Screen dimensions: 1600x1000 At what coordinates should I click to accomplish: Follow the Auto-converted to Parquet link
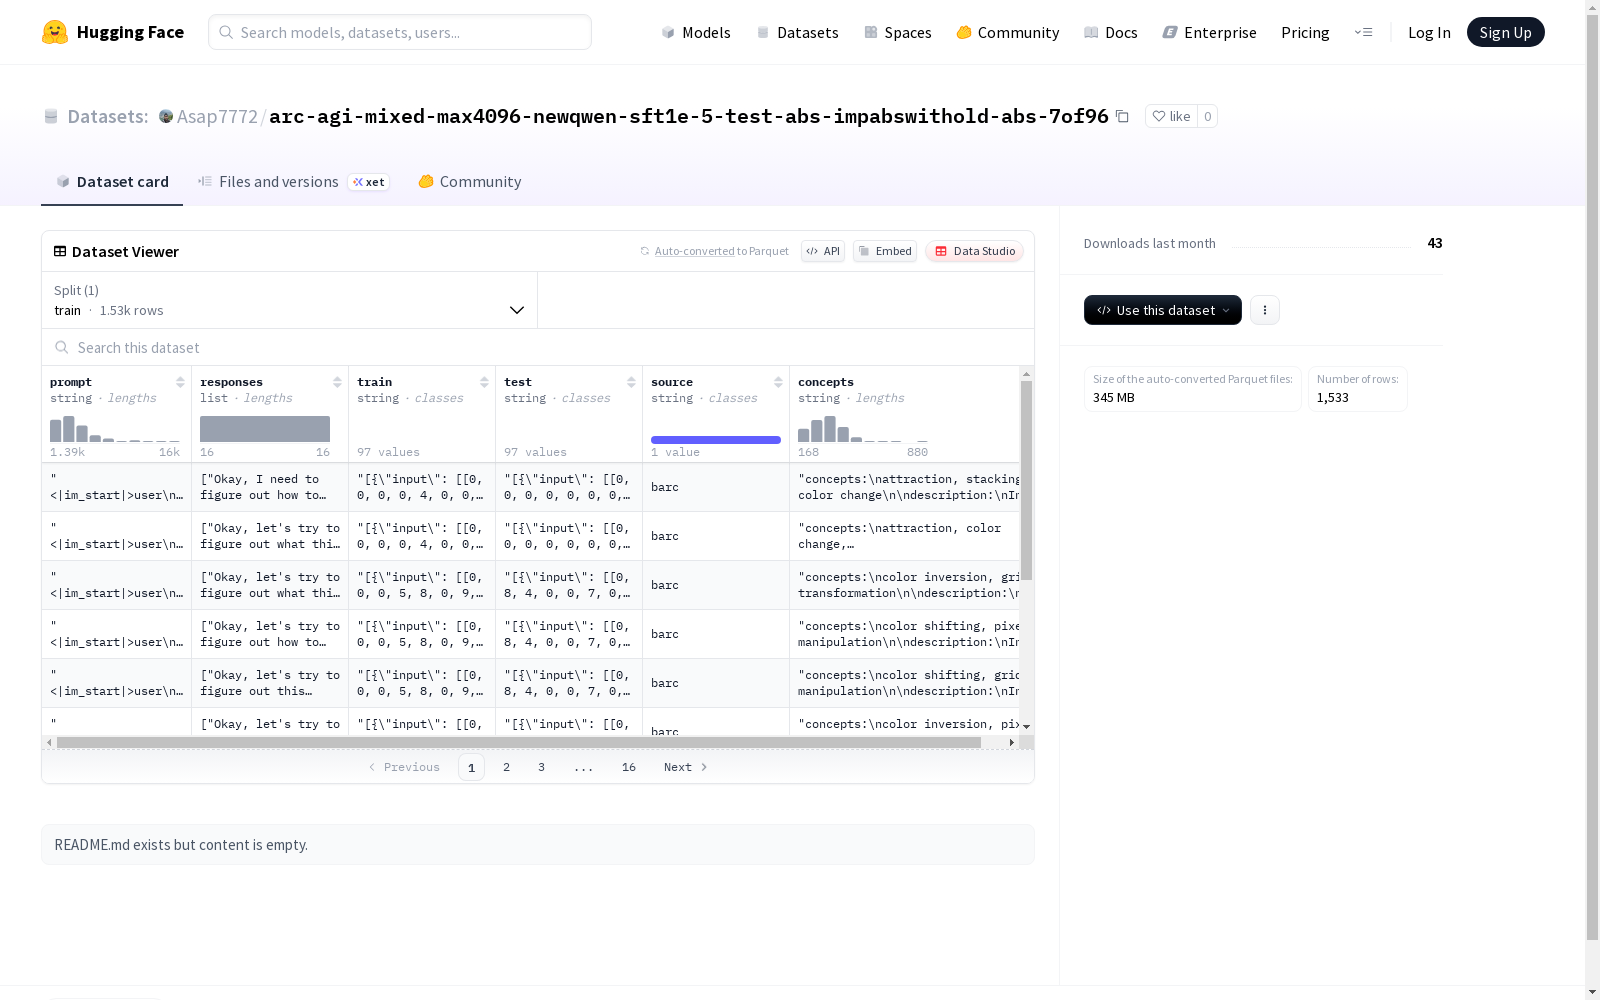[x=694, y=251]
